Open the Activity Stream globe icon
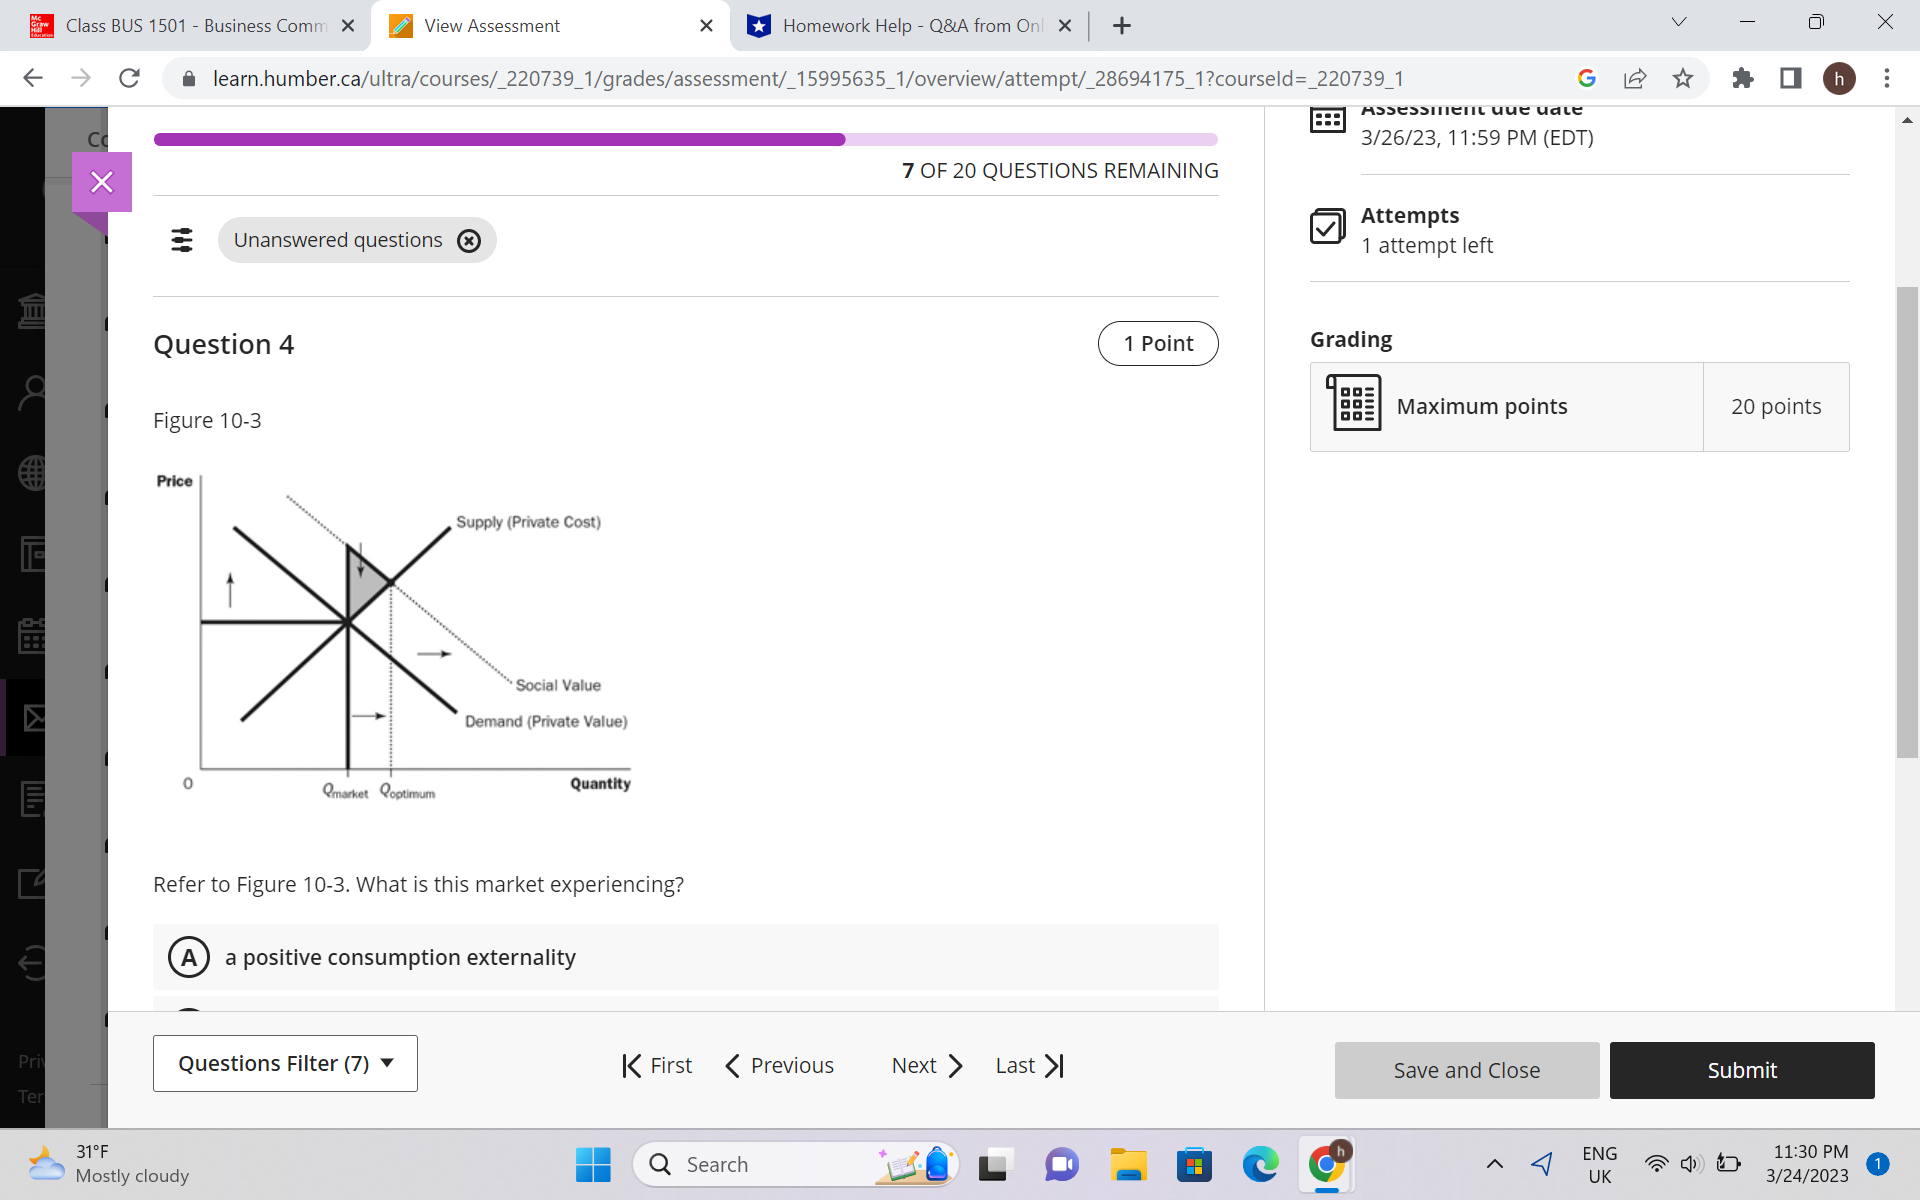This screenshot has height=1200, width=1920. tap(33, 473)
